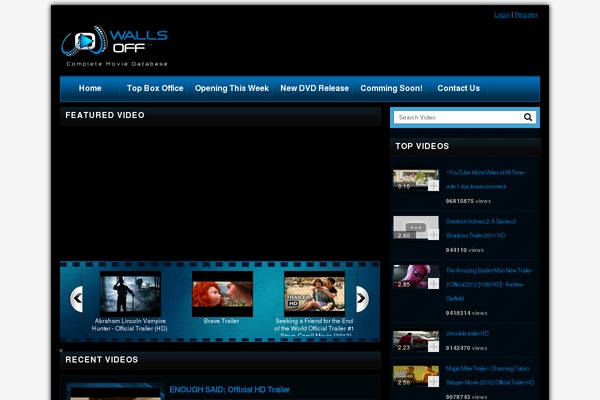This screenshot has width=600, height=400.
Task: Click Abraham Lincoln Vampire Hunter caption text
Action: (130, 325)
